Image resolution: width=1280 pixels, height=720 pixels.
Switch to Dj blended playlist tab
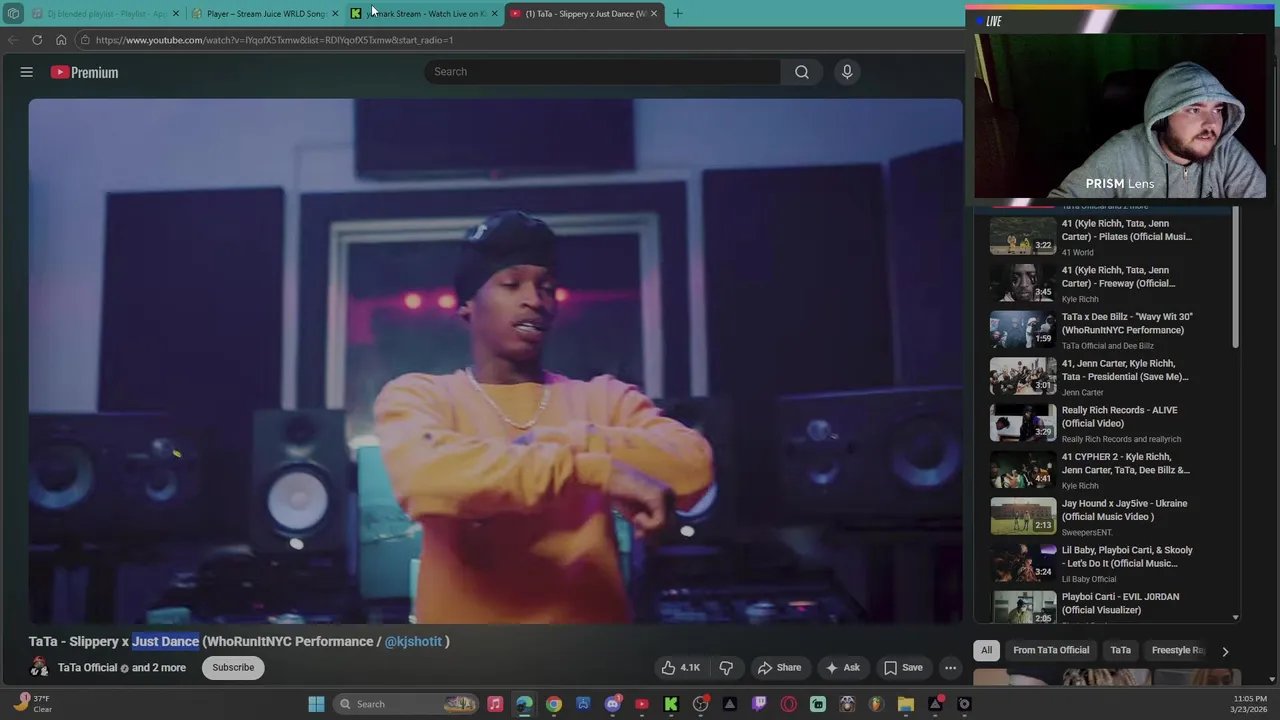click(105, 13)
